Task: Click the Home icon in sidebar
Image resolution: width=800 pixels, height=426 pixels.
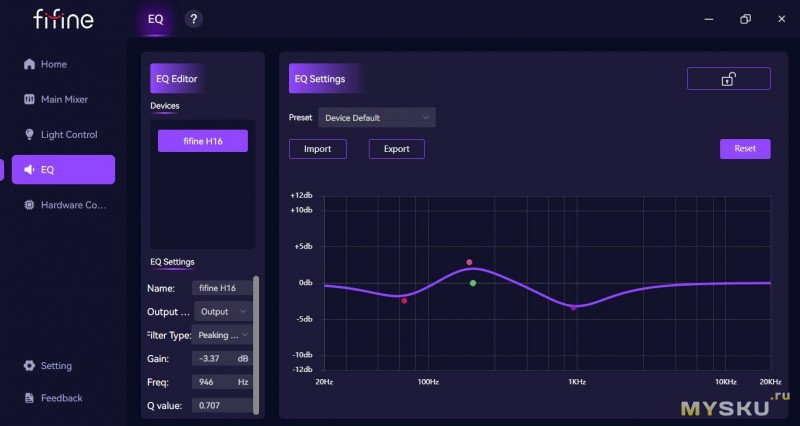Action: (29, 65)
